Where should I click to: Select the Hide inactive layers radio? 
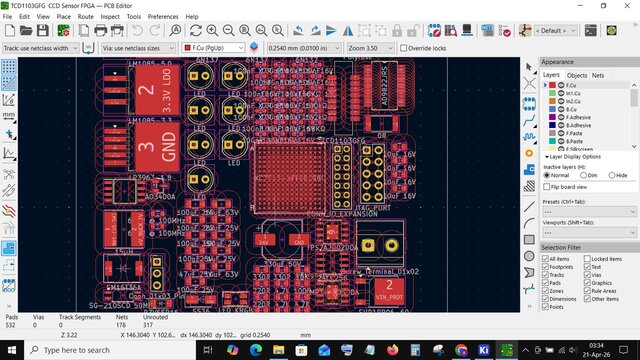point(611,175)
